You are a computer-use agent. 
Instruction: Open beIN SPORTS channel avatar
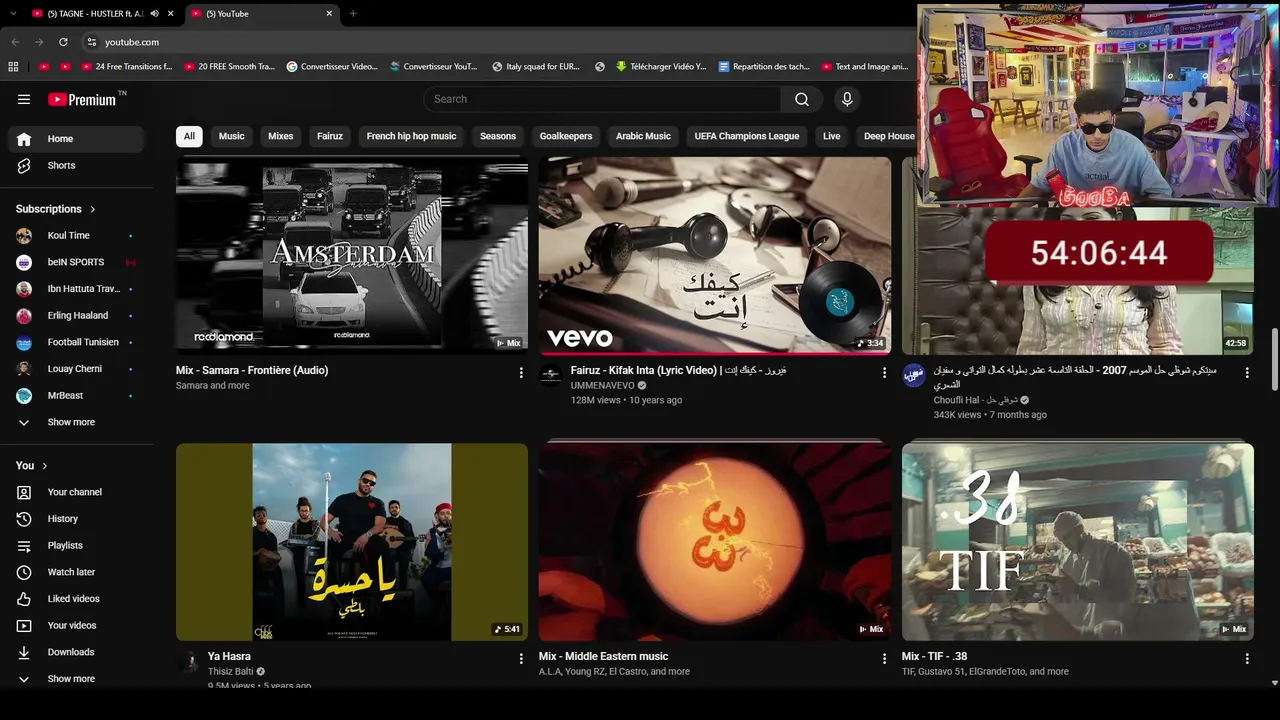pos(24,262)
